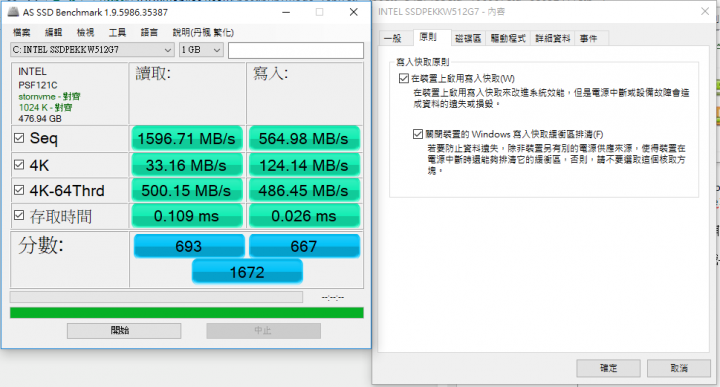720x387 pixels.
Task: Click the AS SSD Benchmark title bar icon
Action: pyautogui.click(x=14, y=12)
